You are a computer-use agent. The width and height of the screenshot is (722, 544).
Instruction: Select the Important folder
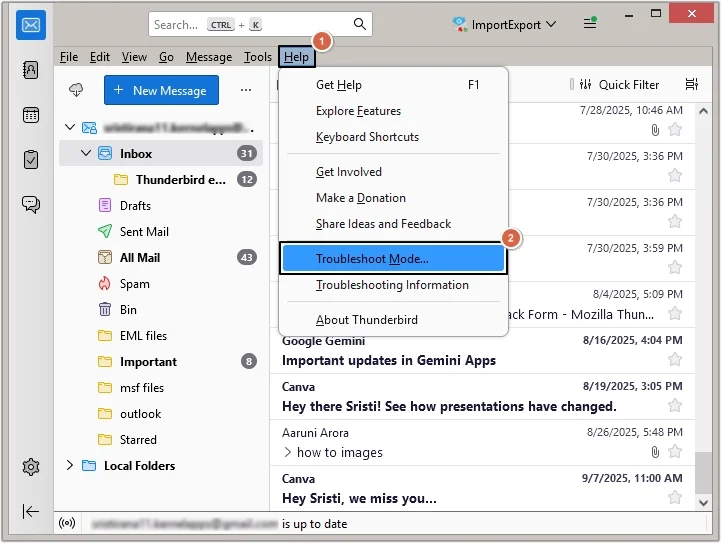pos(160,362)
